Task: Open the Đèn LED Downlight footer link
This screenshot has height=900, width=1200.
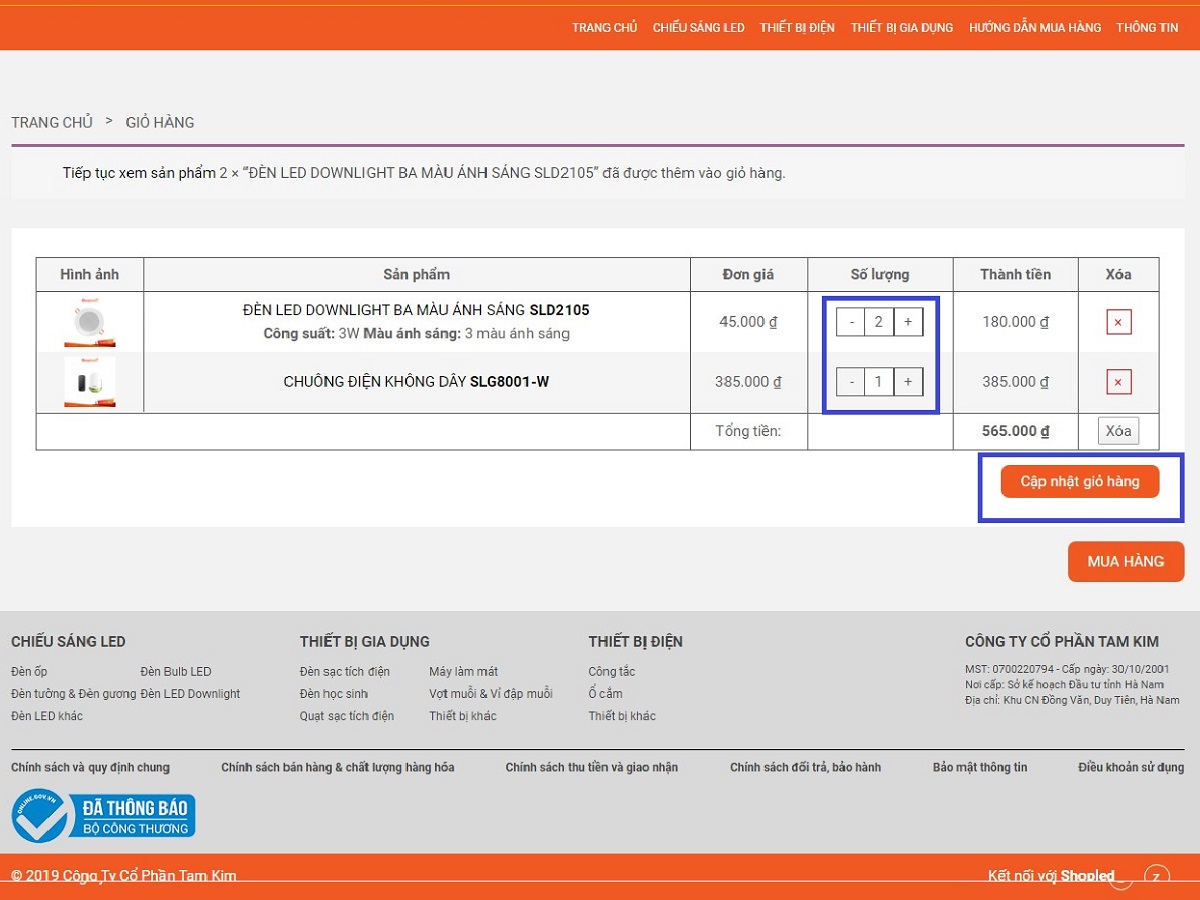Action: click(x=190, y=694)
